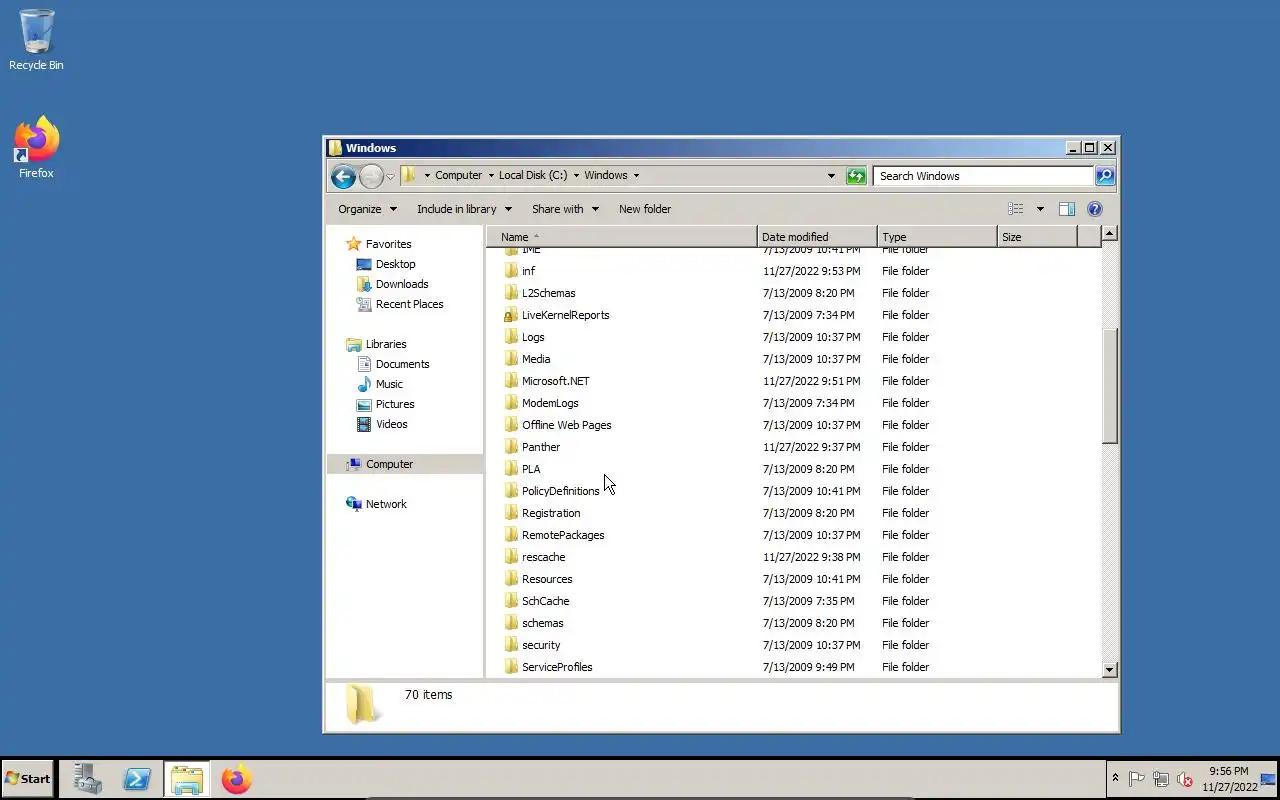The width and height of the screenshot is (1280, 800).
Task: Select the ServiceProfiles folder
Action: (x=557, y=667)
